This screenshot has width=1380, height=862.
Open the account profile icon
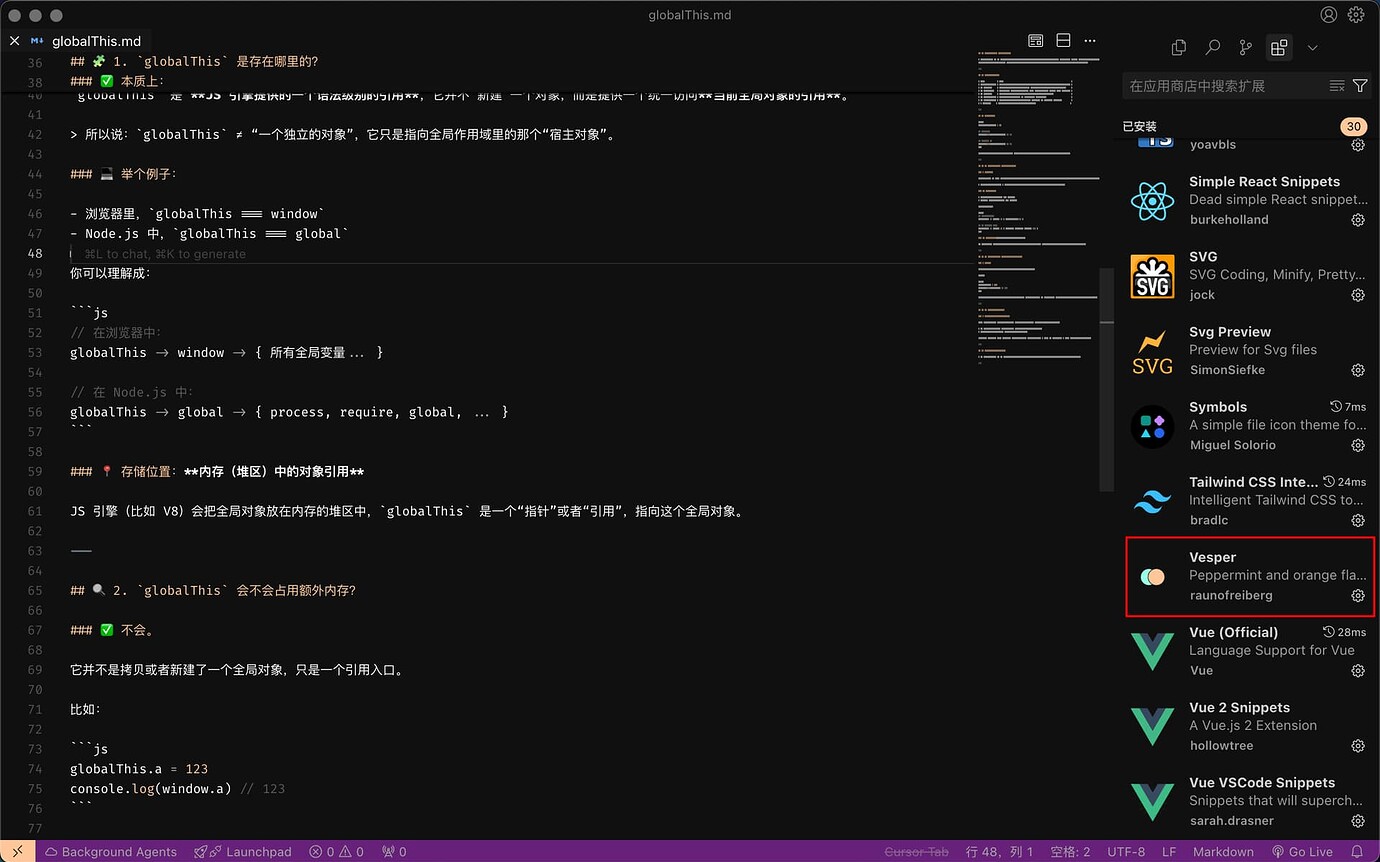[x=1328, y=15]
